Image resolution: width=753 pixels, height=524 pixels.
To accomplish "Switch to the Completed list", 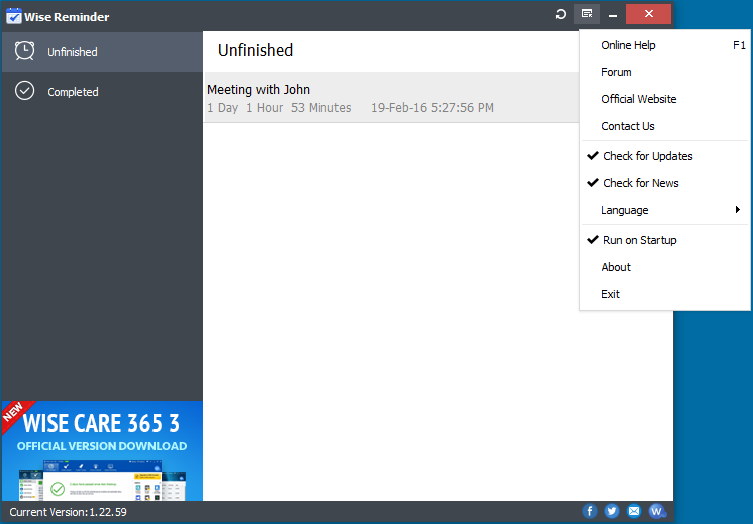I will [72, 92].
